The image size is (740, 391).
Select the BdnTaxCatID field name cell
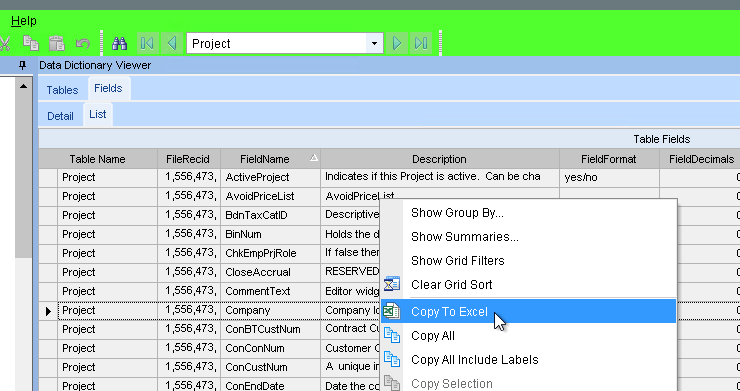pos(270,215)
